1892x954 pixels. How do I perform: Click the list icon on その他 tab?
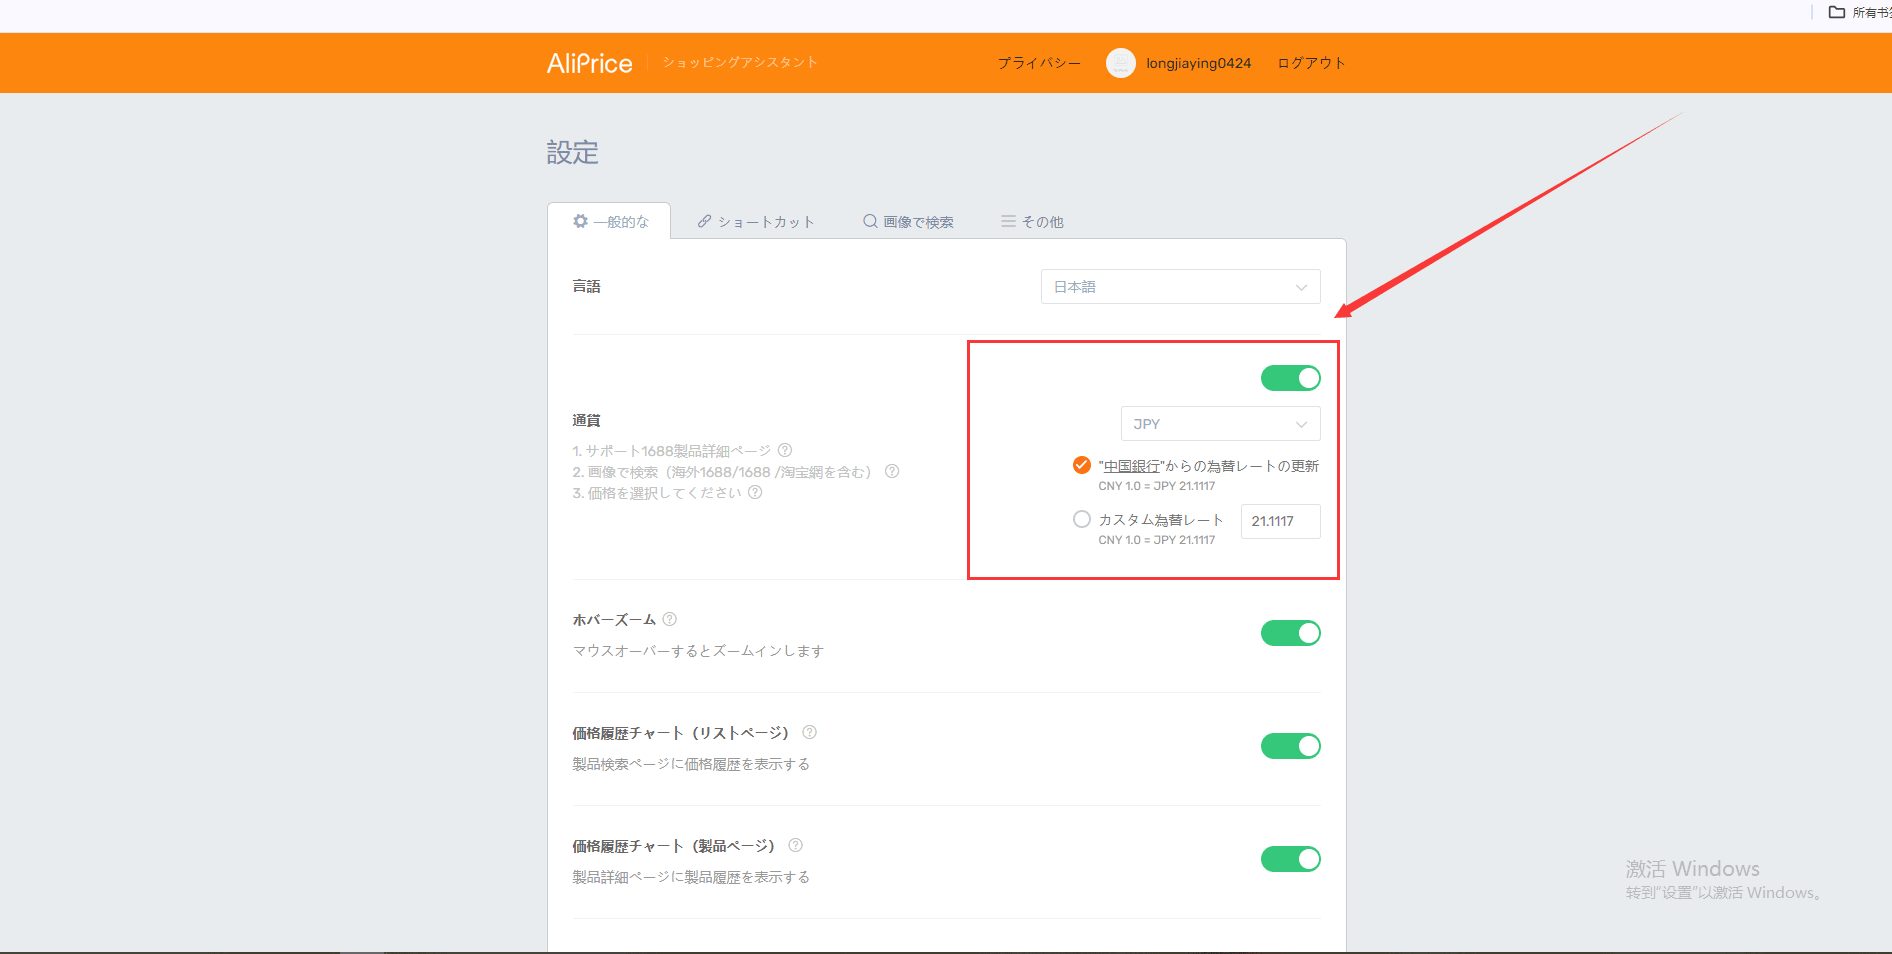1008,221
